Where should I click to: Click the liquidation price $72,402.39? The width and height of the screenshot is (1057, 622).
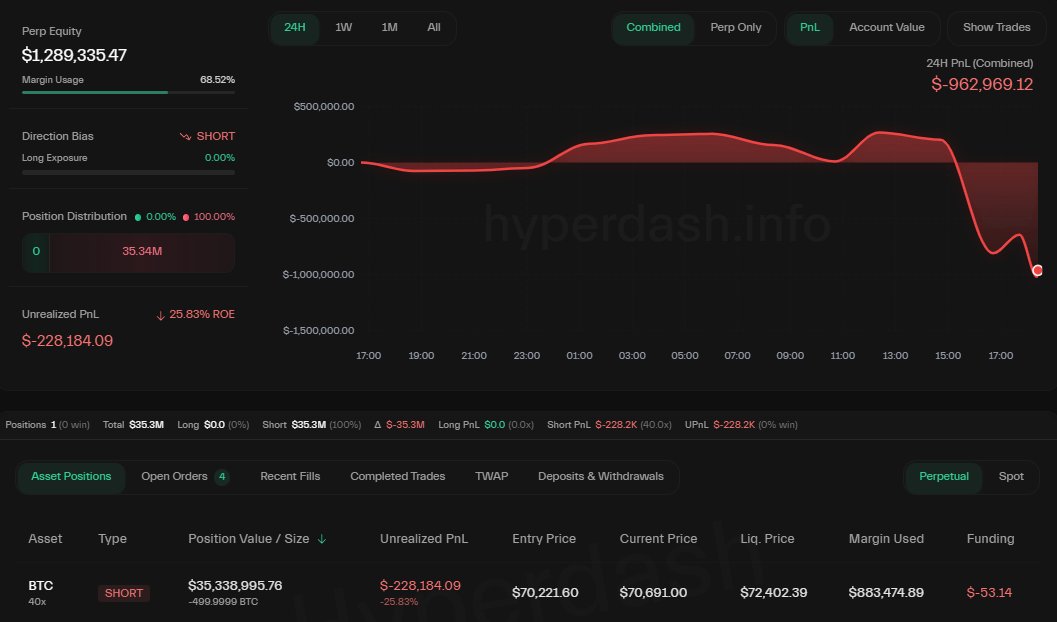point(773,593)
